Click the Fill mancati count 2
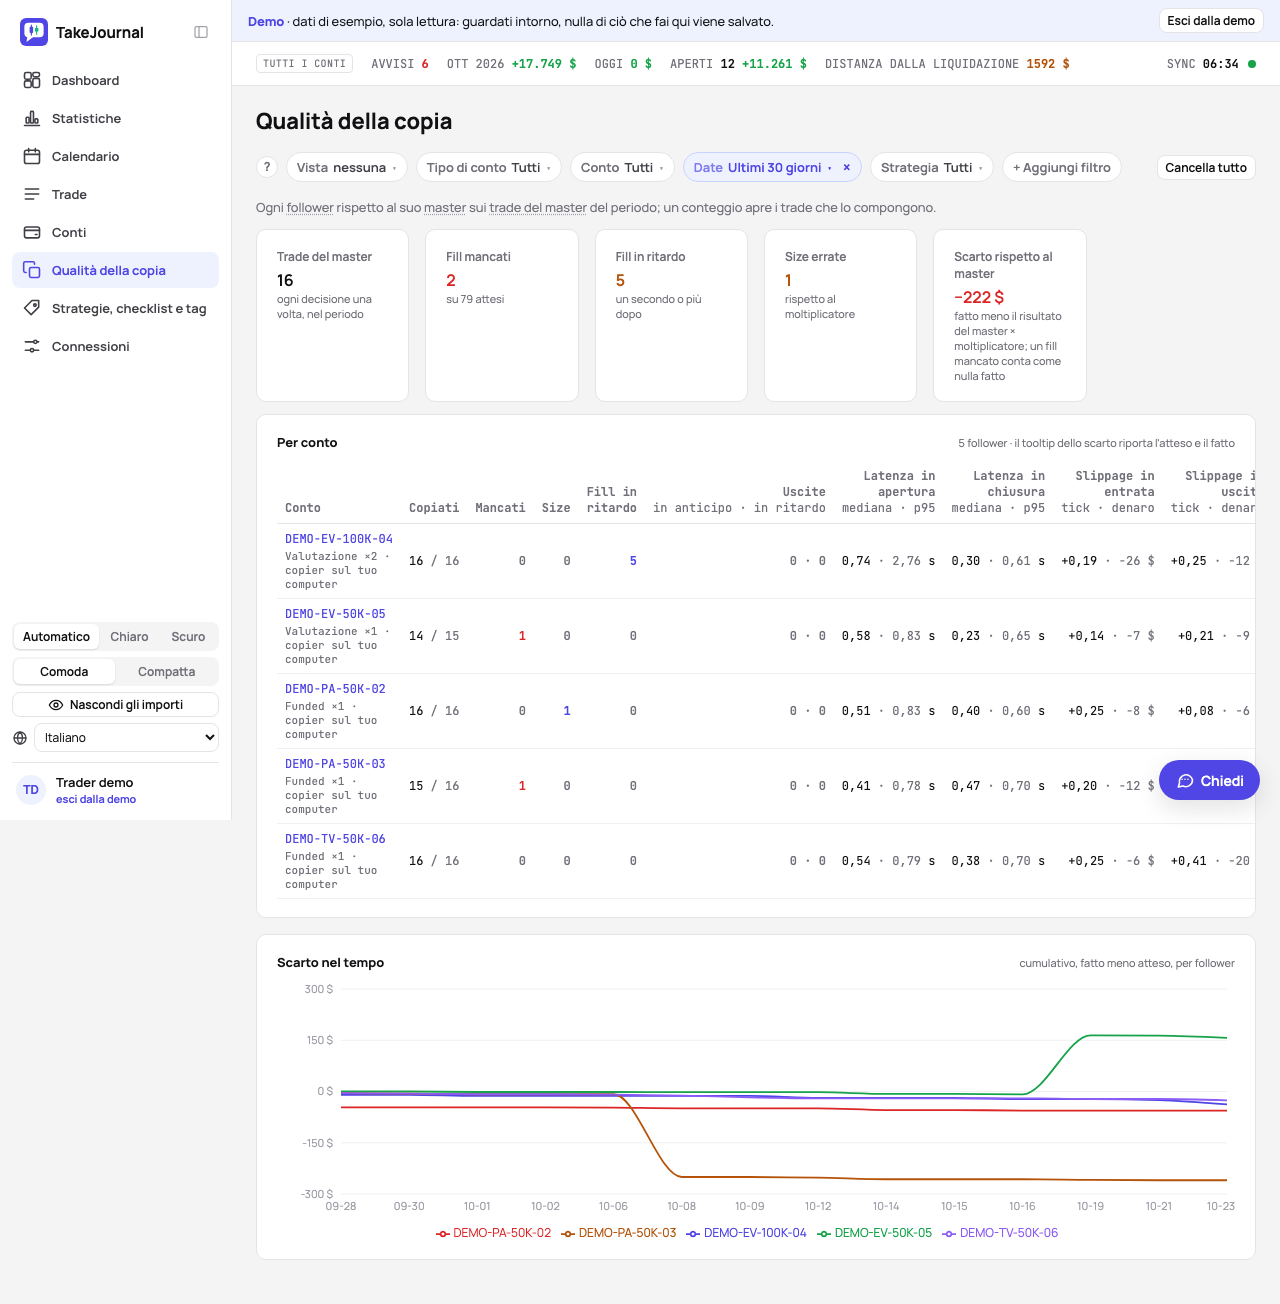The height and width of the screenshot is (1304, 1280). coord(451,281)
